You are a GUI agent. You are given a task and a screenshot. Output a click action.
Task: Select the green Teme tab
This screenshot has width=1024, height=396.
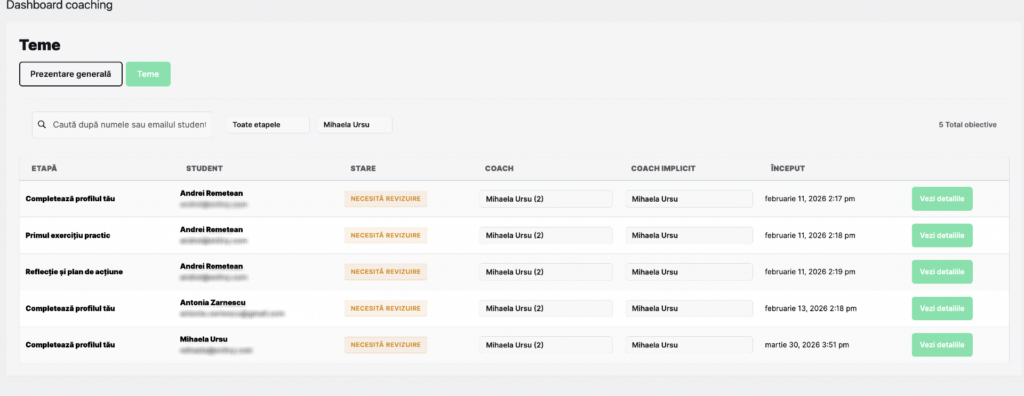tap(148, 74)
